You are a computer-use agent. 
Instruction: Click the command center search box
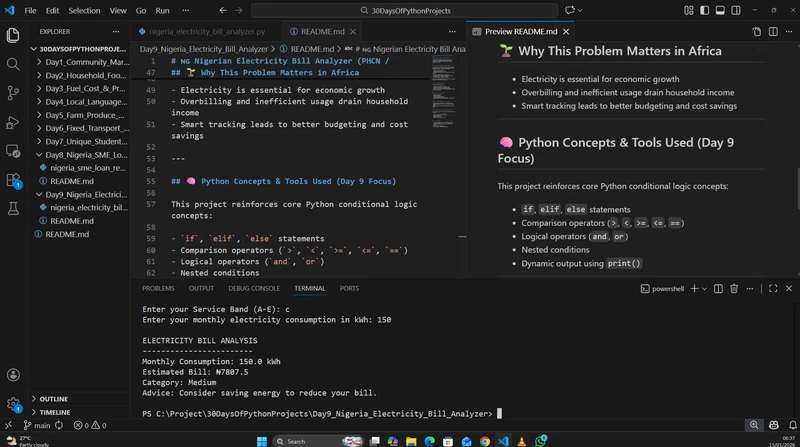pos(400,10)
